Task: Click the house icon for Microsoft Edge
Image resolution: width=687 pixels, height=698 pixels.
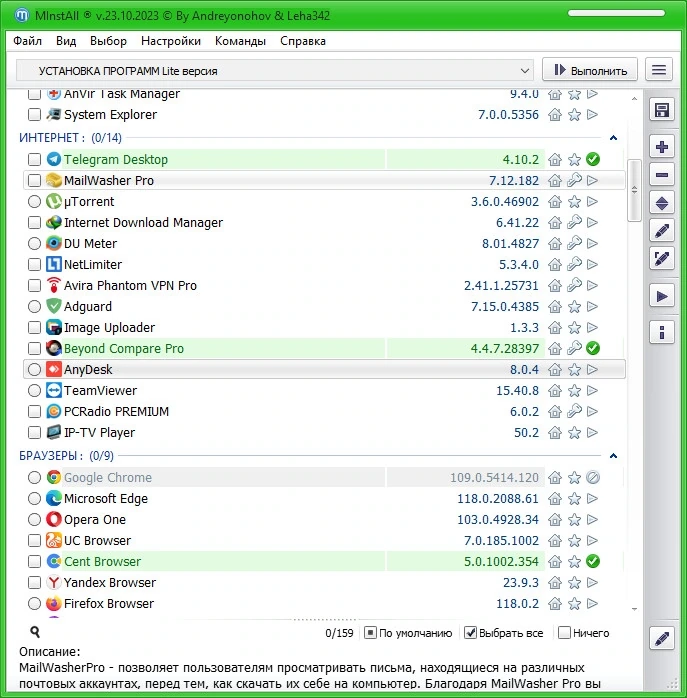Action: 555,499
